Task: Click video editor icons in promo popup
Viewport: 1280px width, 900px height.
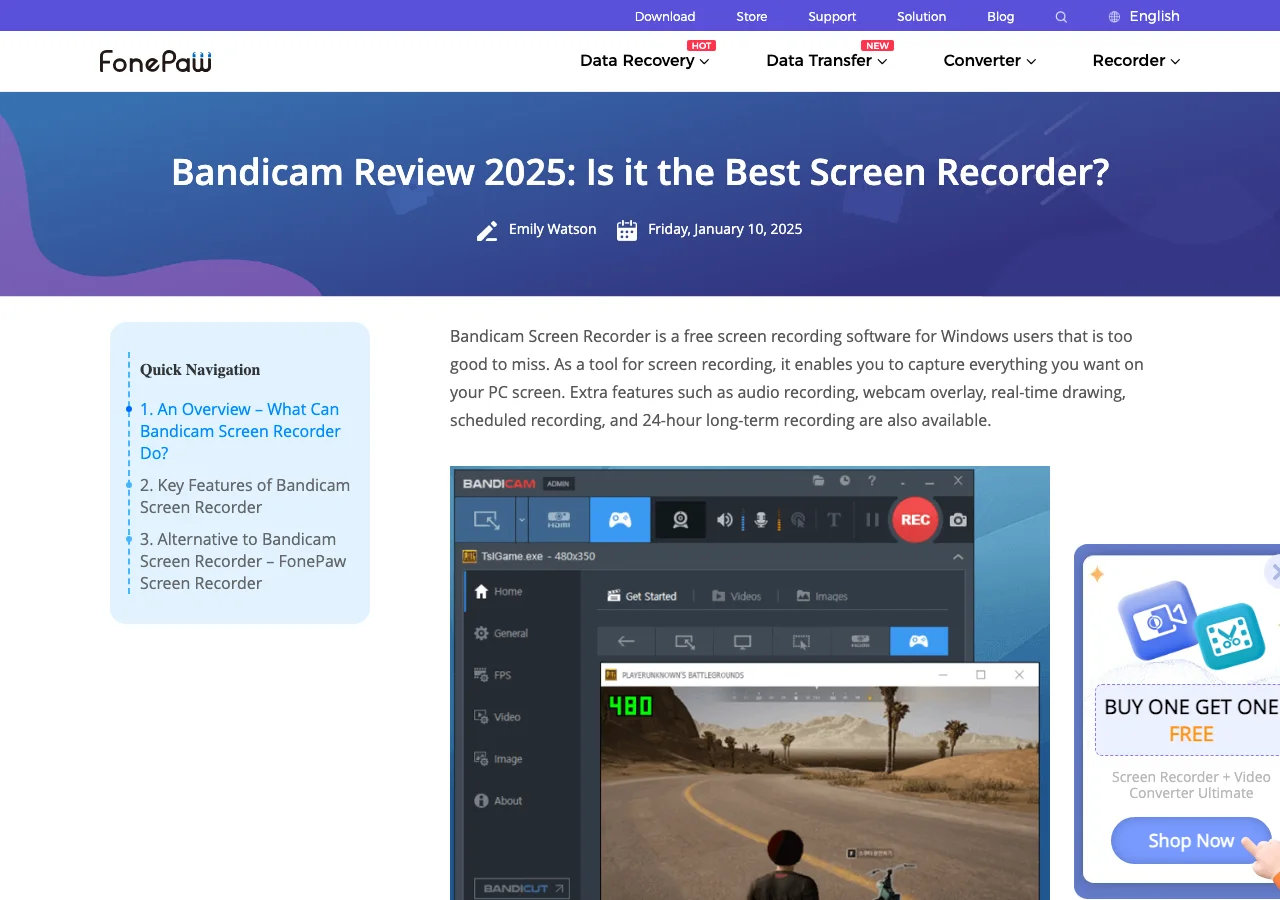Action: (x=1191, y=625)
